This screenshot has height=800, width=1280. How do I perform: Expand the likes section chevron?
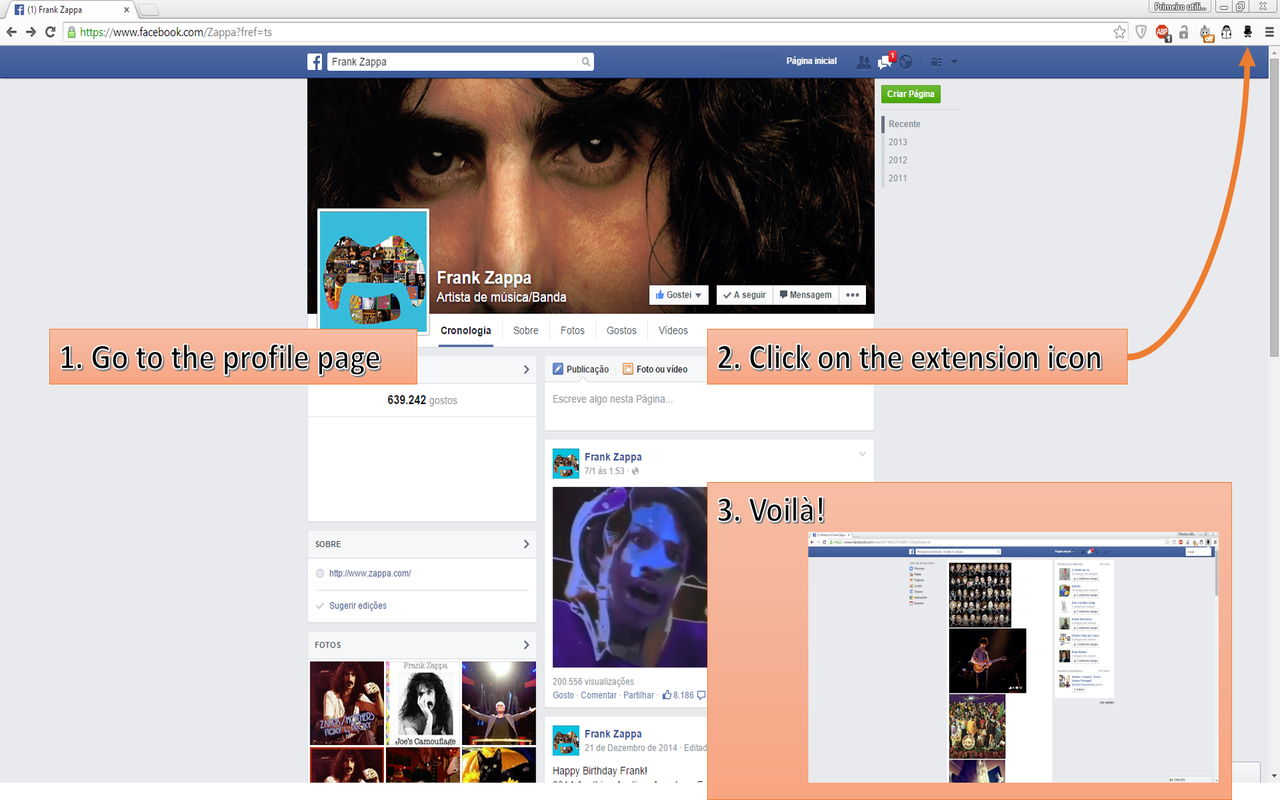[526, 370]
